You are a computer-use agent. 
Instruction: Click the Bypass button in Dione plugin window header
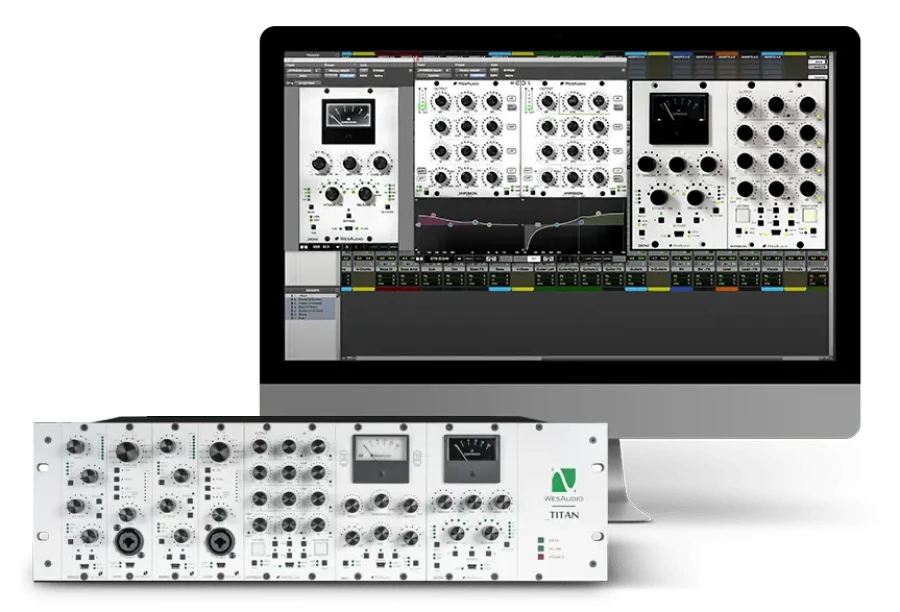click(379, 71)
